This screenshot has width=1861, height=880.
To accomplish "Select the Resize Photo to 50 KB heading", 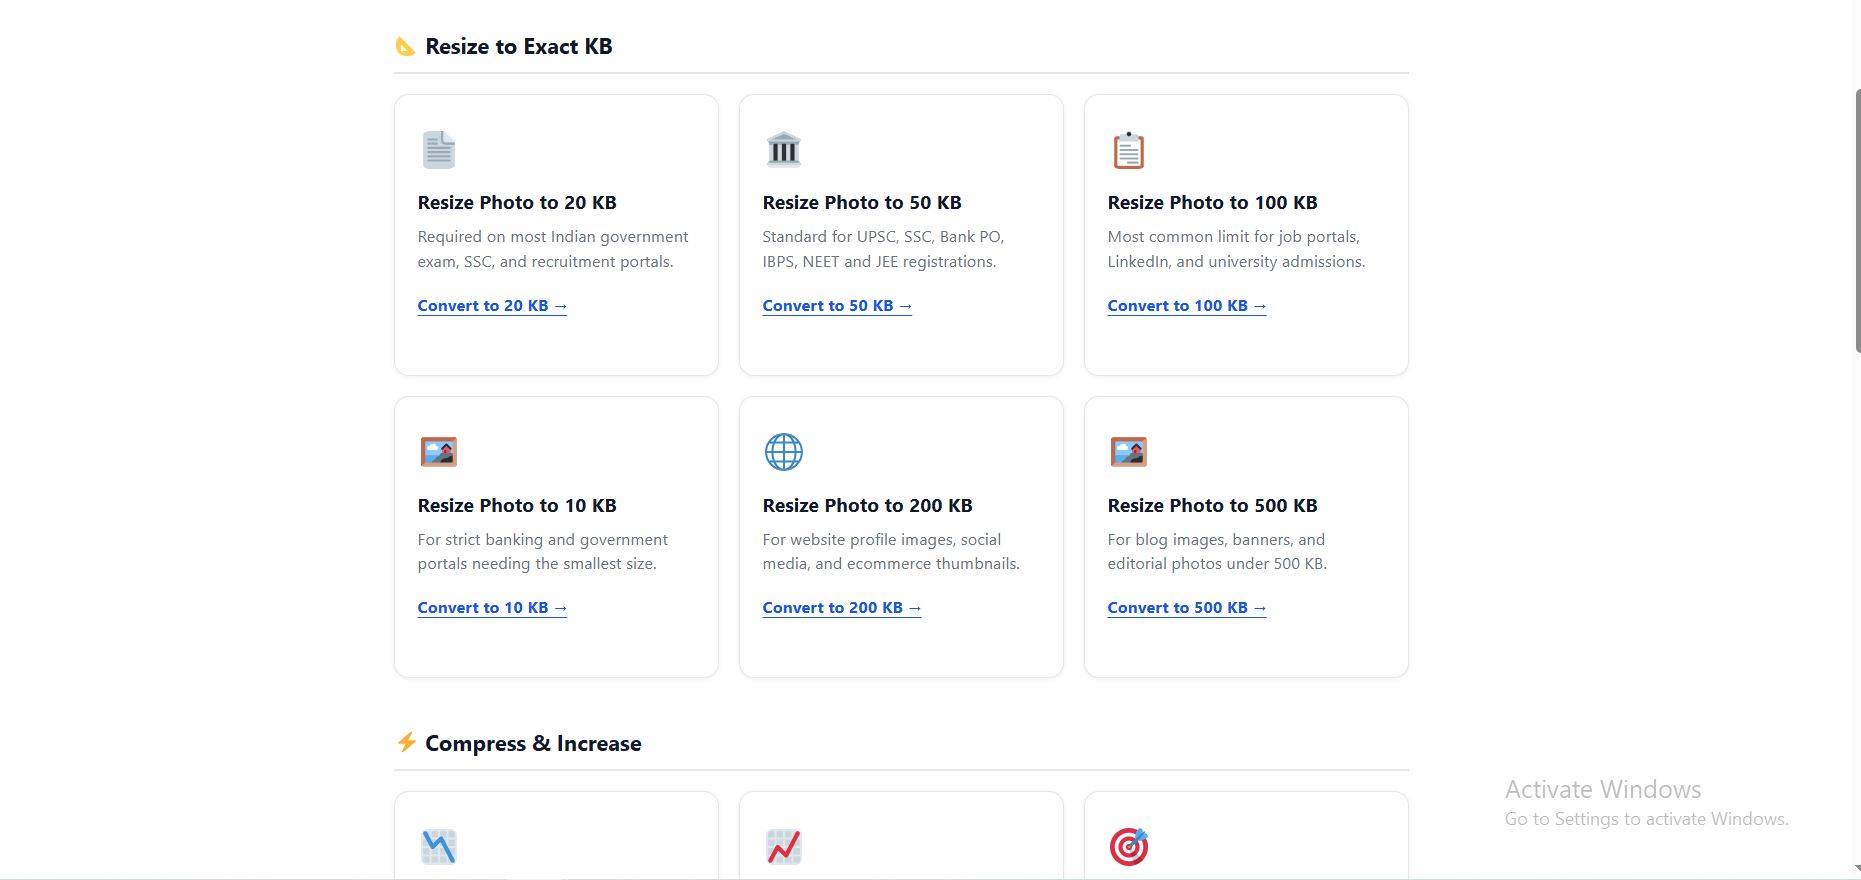I will tap(861, 203).
